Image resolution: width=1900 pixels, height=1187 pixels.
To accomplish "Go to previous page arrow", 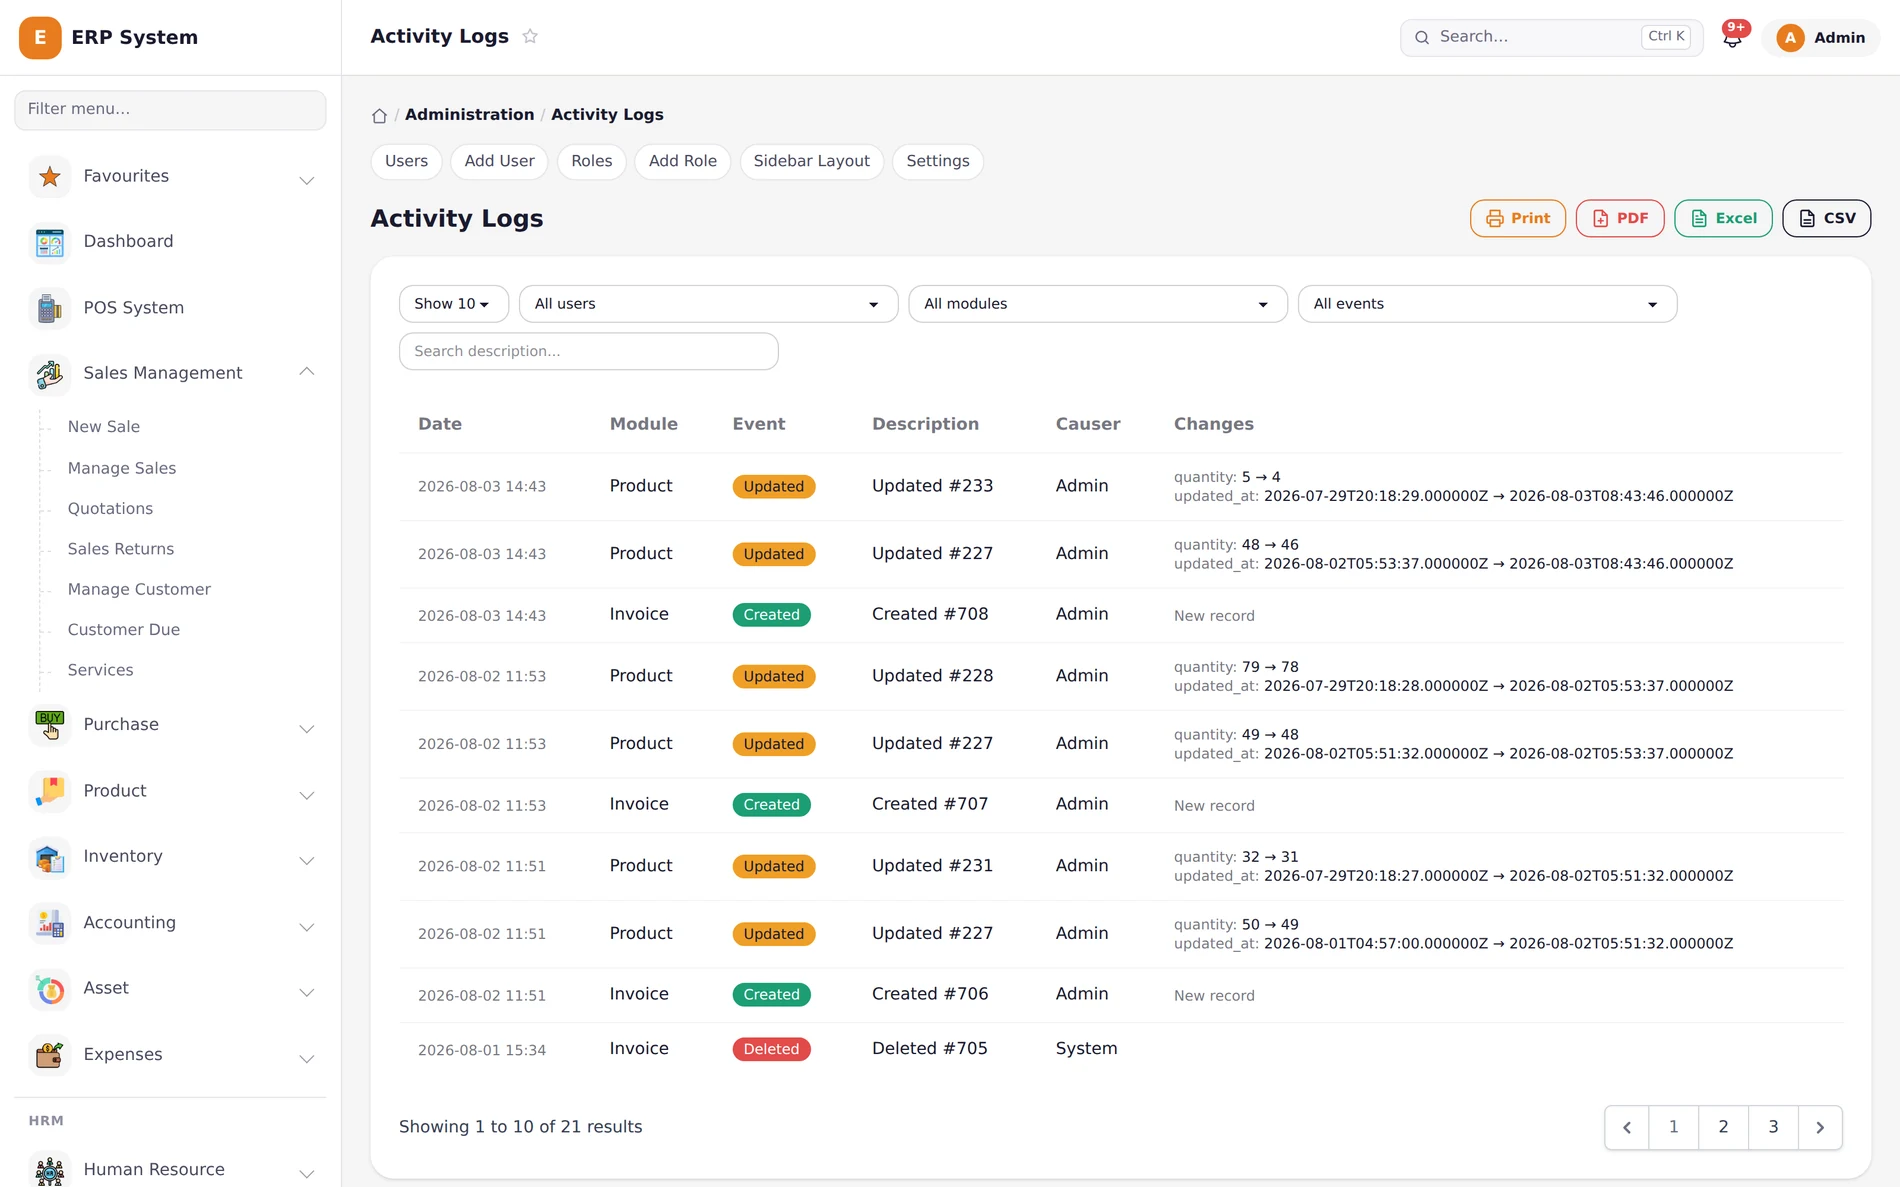I will coord(1627,1127).
